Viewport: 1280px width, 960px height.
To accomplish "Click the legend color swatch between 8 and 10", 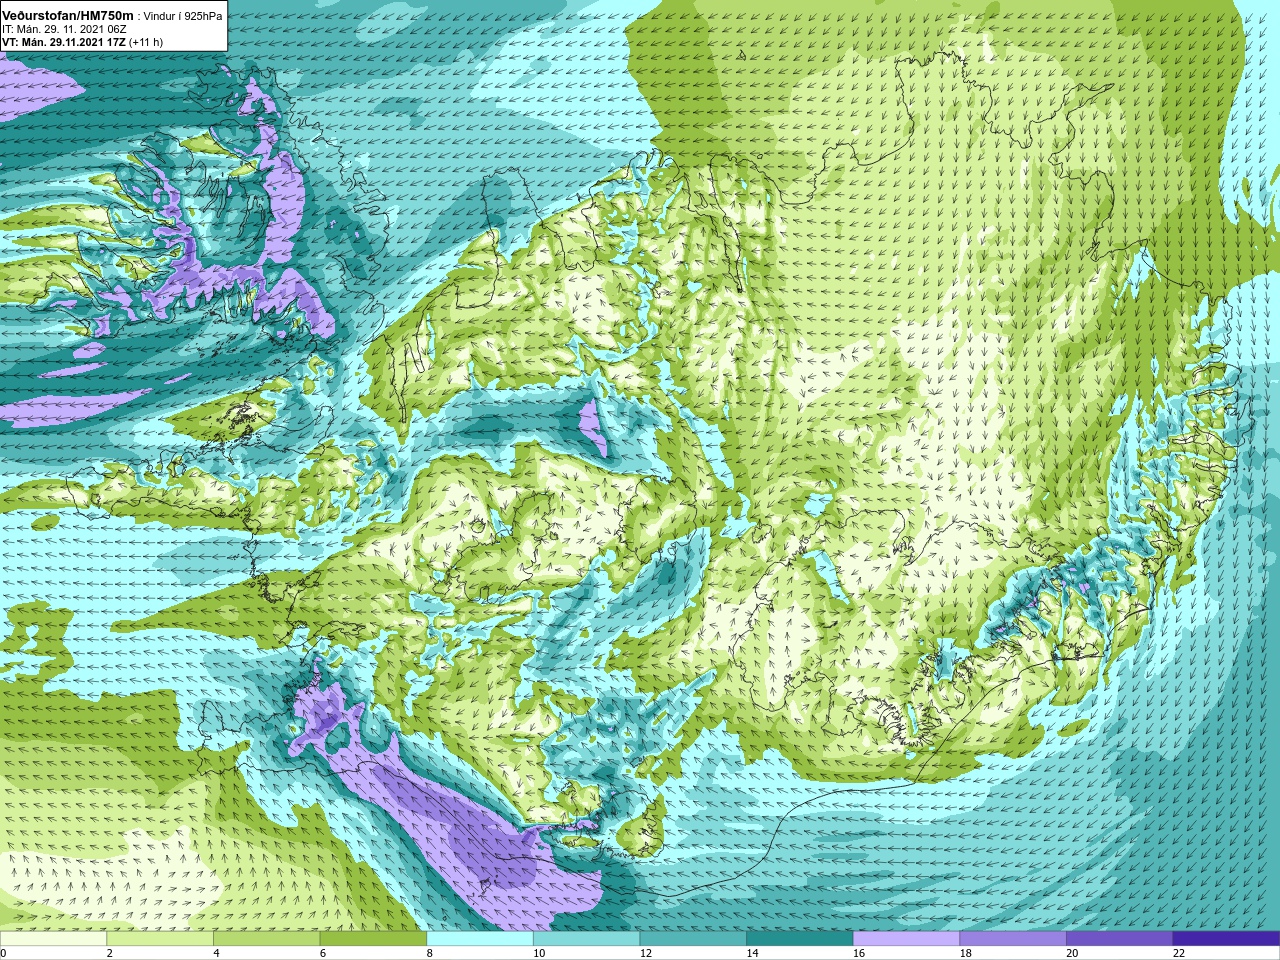I will pos(480,939).
